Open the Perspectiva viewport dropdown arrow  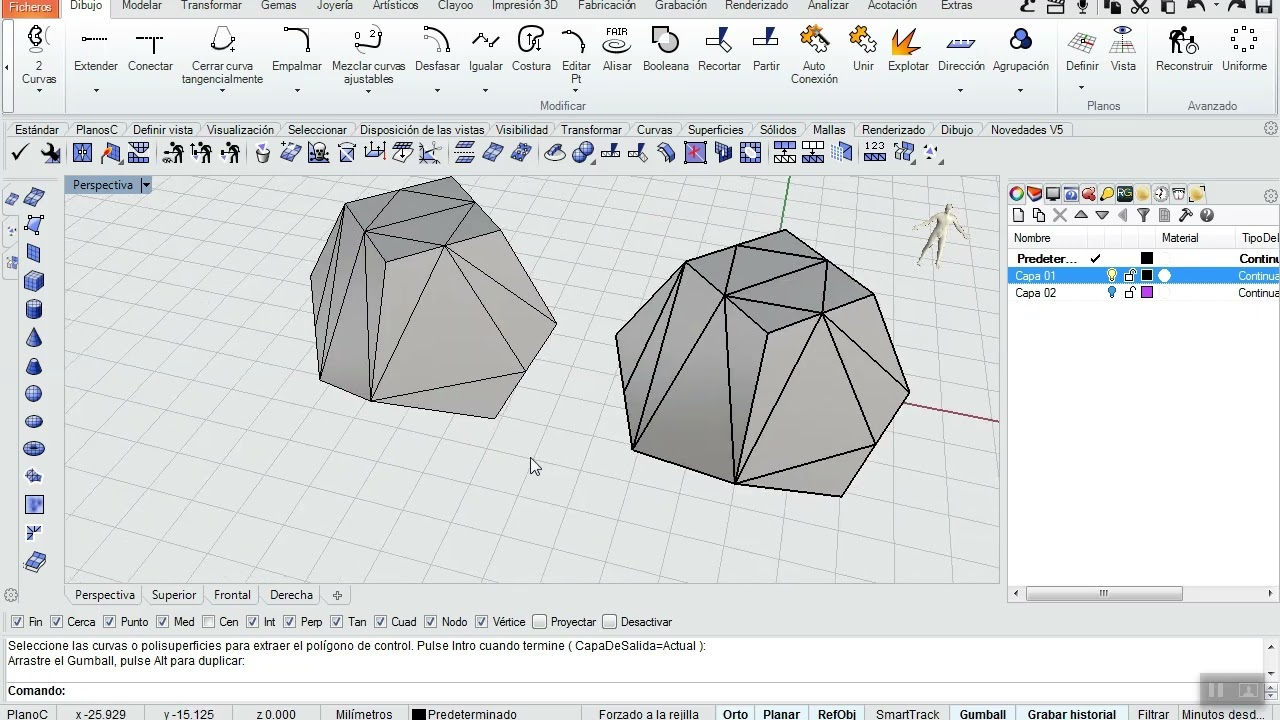pos(145,185)
